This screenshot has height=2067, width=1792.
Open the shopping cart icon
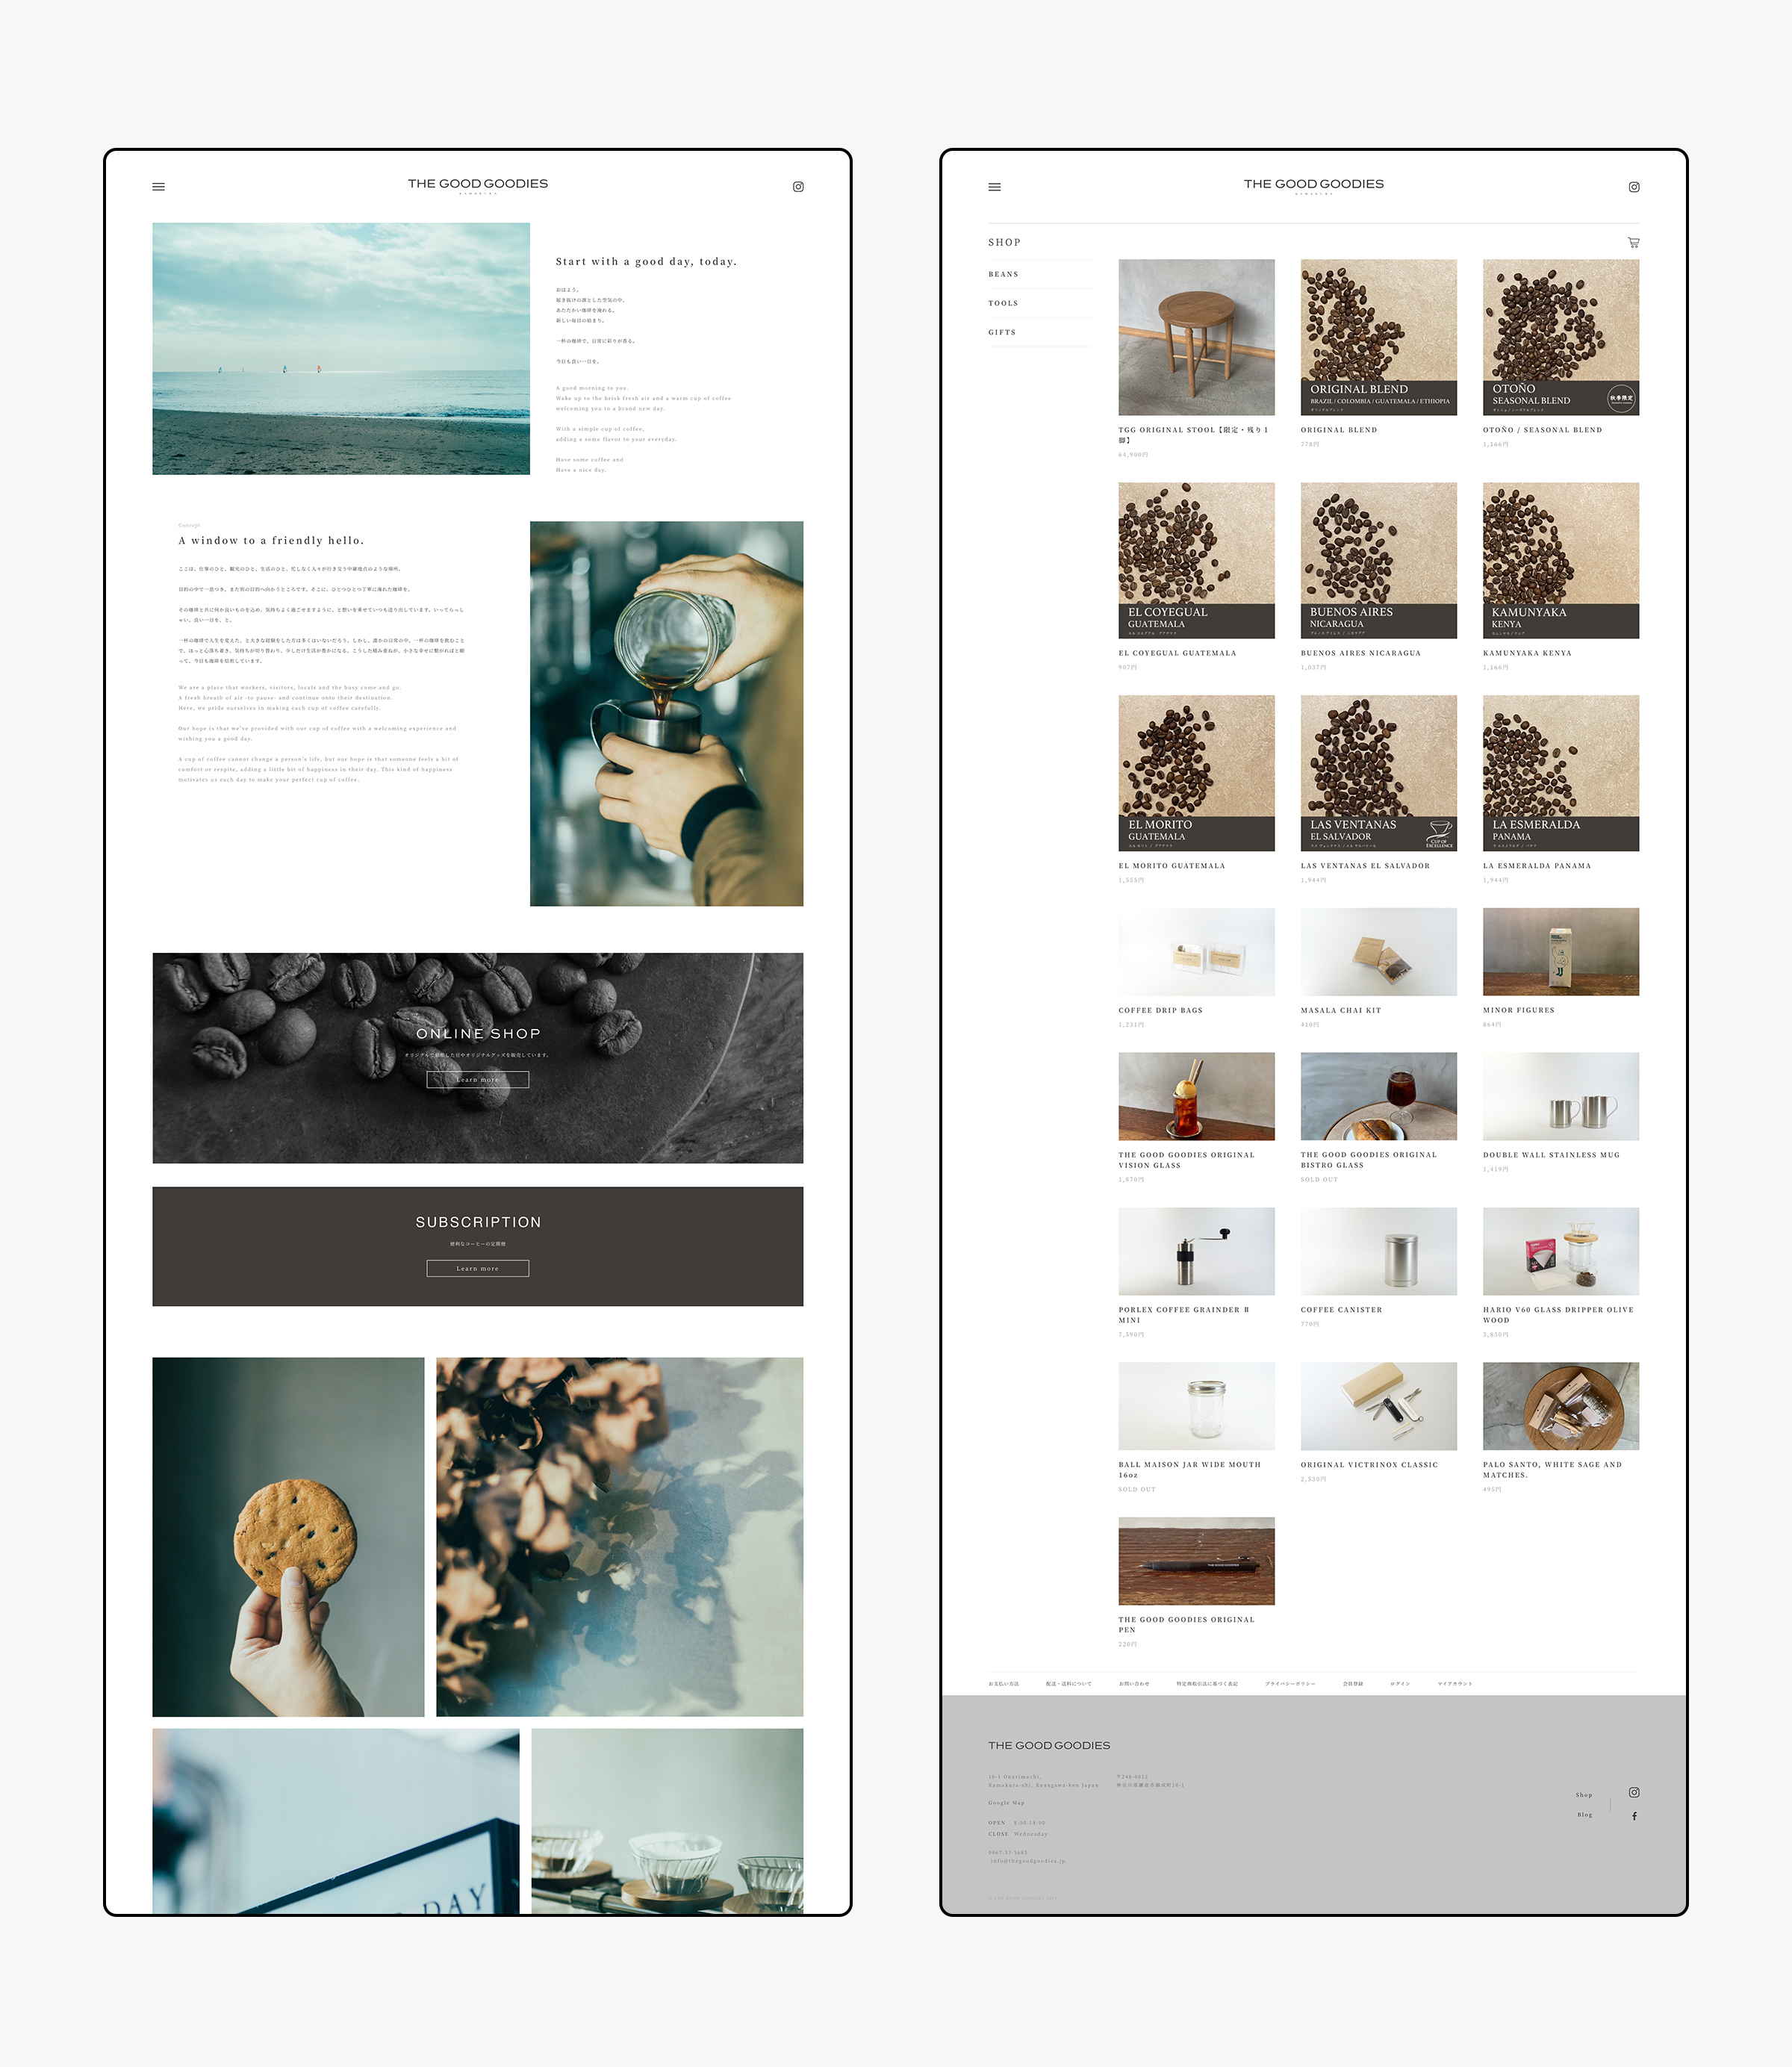tap(1633, 242)
